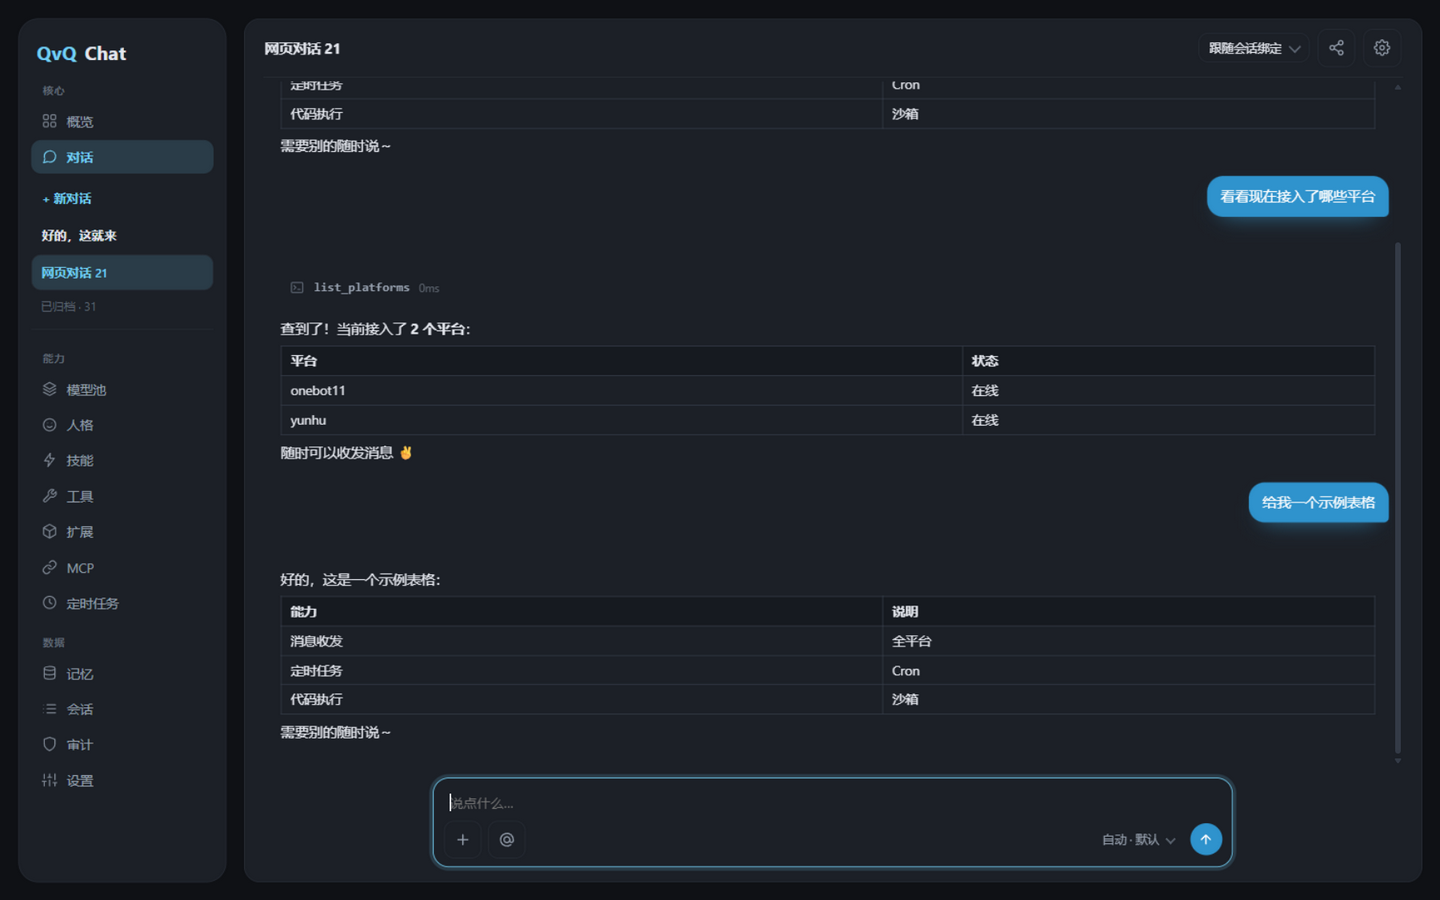Image resolution: width=1440 pixels, height=900 pixels.
Task: Click the 定时任务 clock icon
Action: (49, 603)
